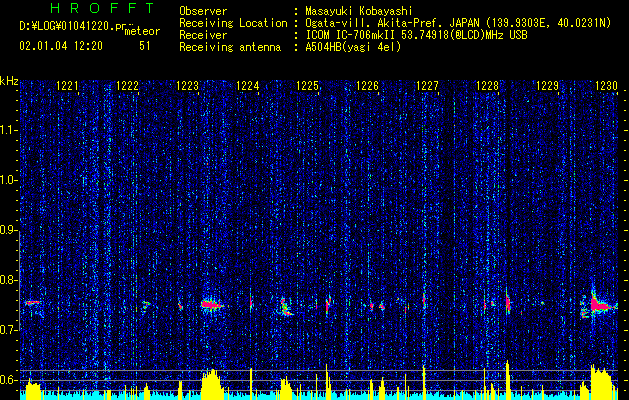Click the yellow intensity peak under 1230 echo
The height and width of the screenshot is (400, 629).
(x=601, y=382)
